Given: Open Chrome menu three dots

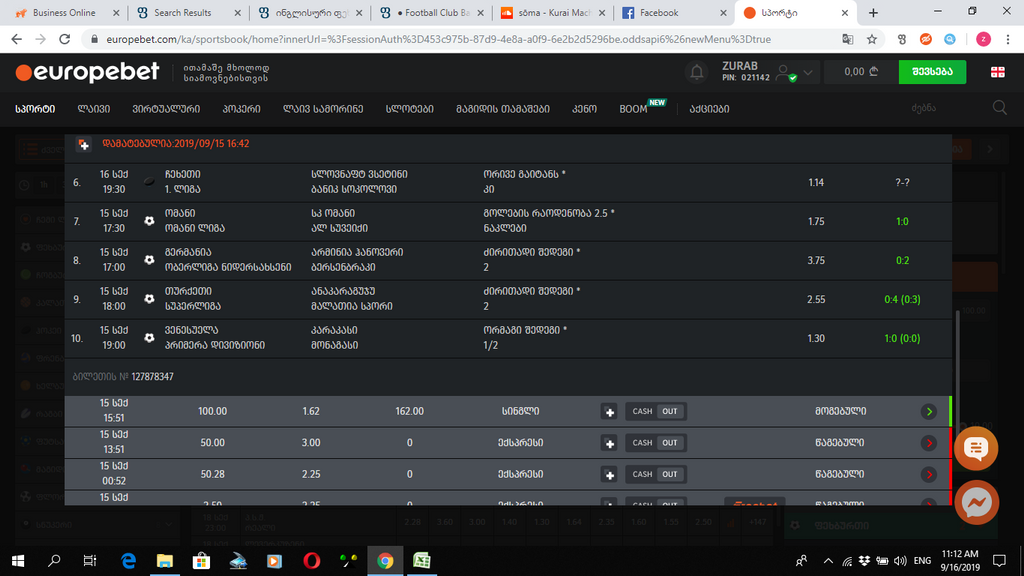Looking at the screenshot, I should click(1008, 39).
